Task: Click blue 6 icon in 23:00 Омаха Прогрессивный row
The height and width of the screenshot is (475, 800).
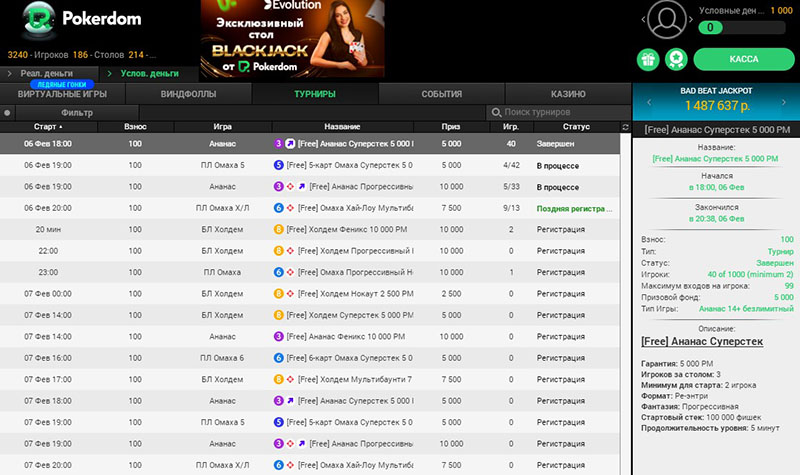Action: click(279, 272)
